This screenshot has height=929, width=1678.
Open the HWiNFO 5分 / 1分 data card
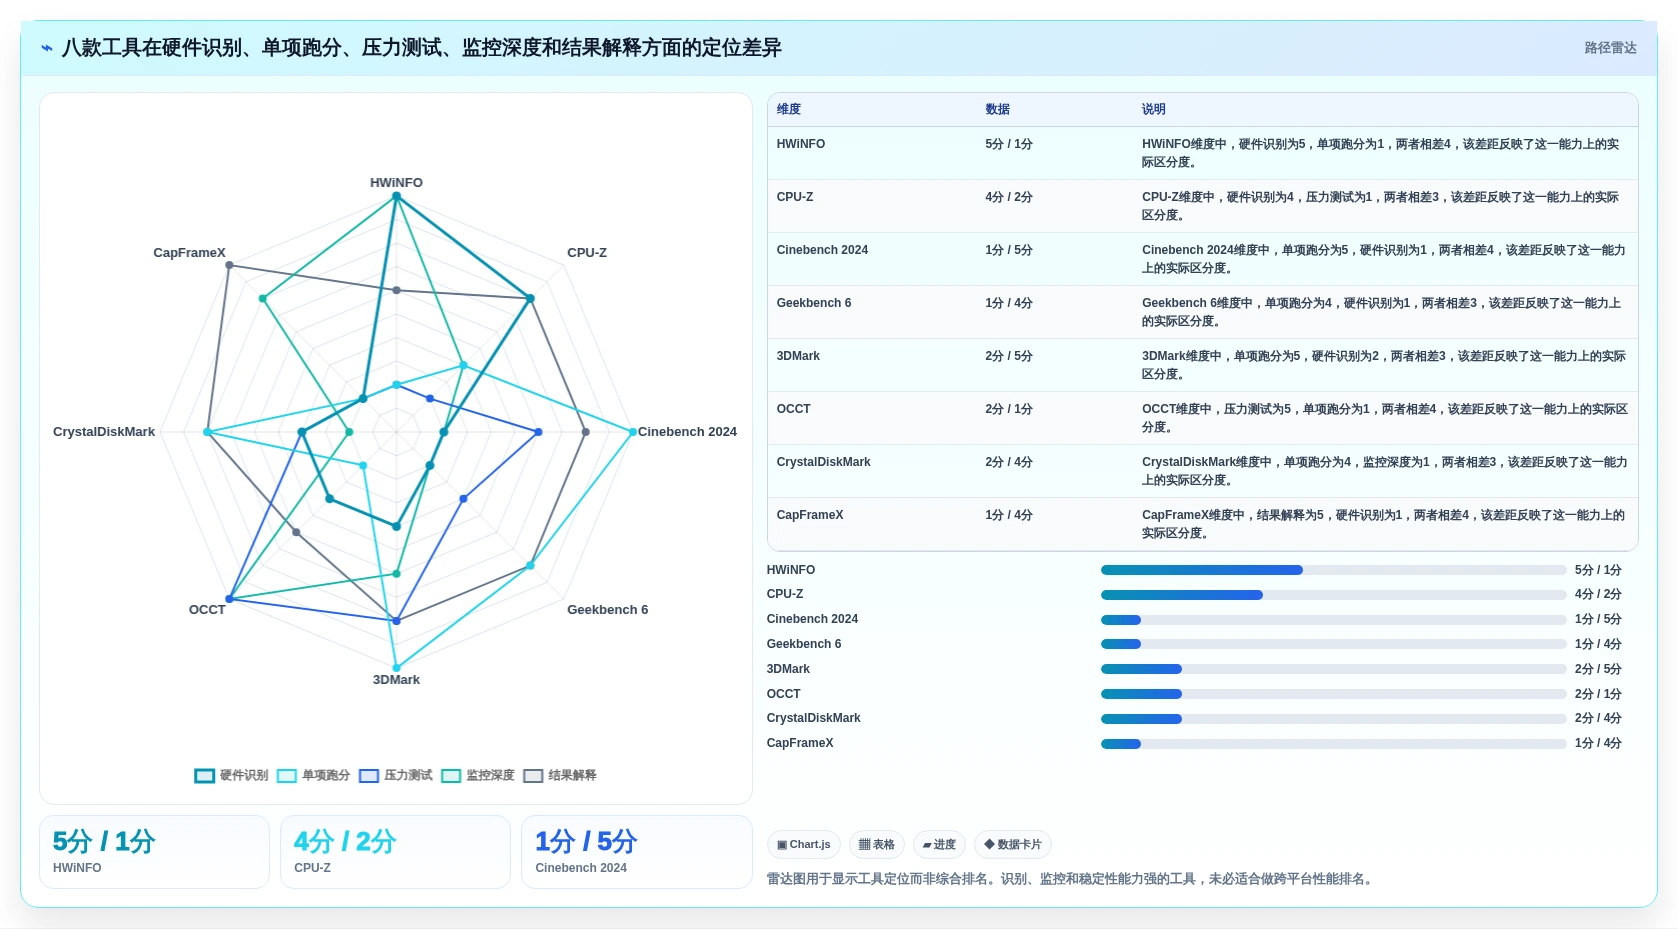click(x=154, y=852)
